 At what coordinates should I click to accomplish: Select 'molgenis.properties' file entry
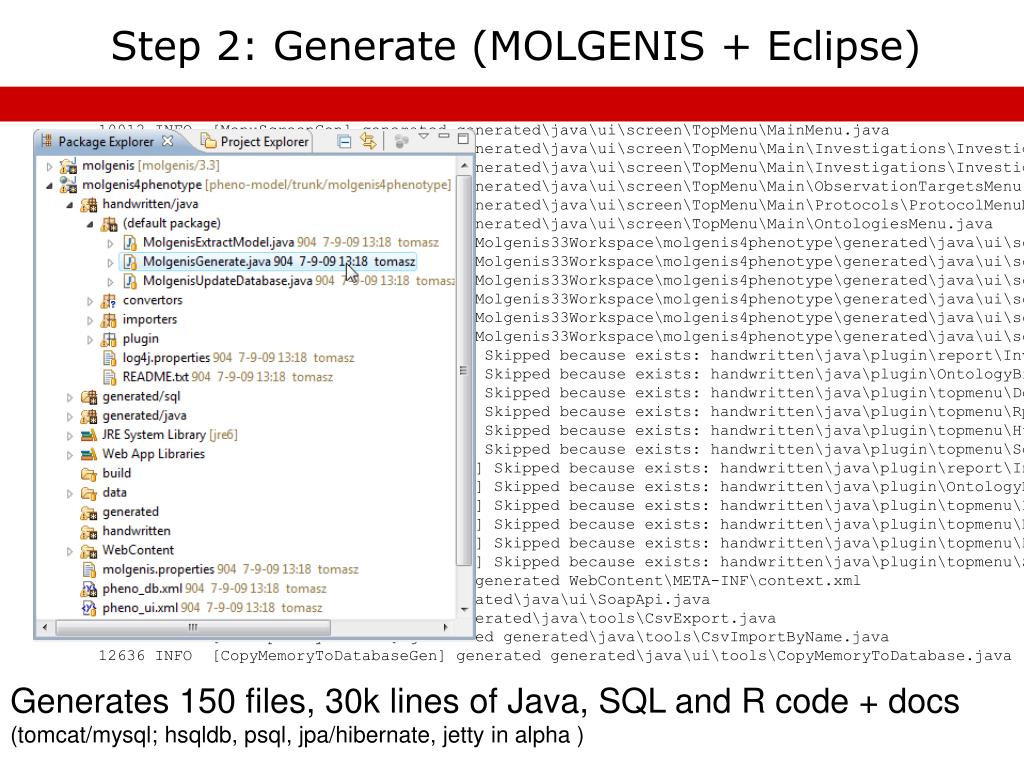(x=220, y=569)
